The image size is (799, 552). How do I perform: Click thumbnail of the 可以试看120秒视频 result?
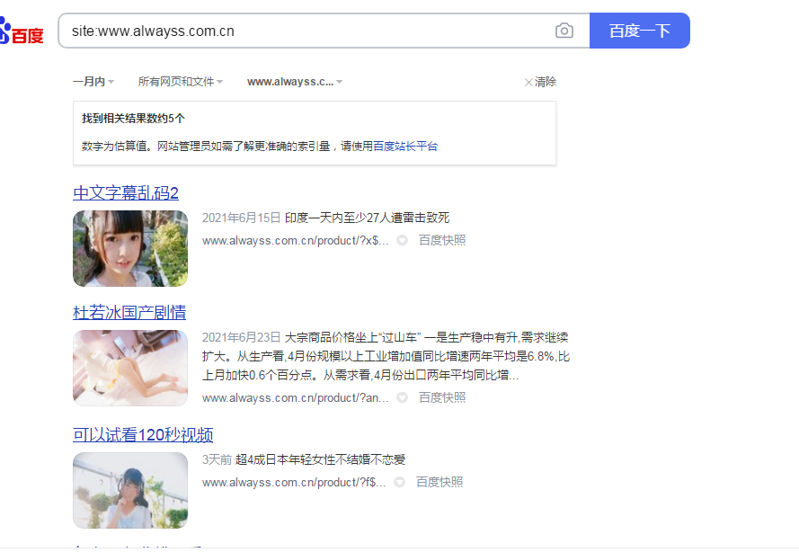[130, 490]
